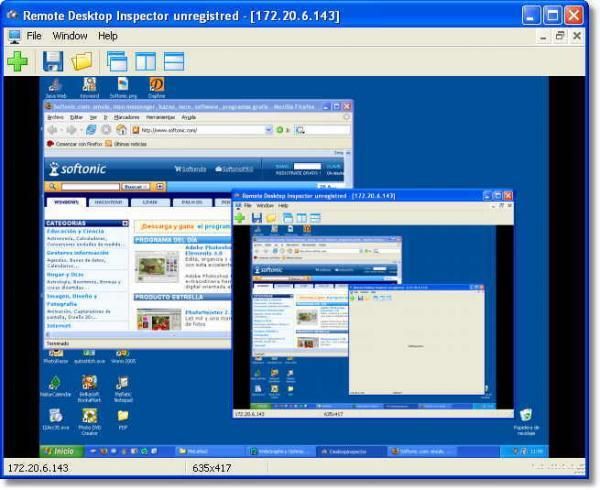Select the MACINTOSH tab on softonic page
The height and width of the screenshot is (490, 600).
pos(108,202)
